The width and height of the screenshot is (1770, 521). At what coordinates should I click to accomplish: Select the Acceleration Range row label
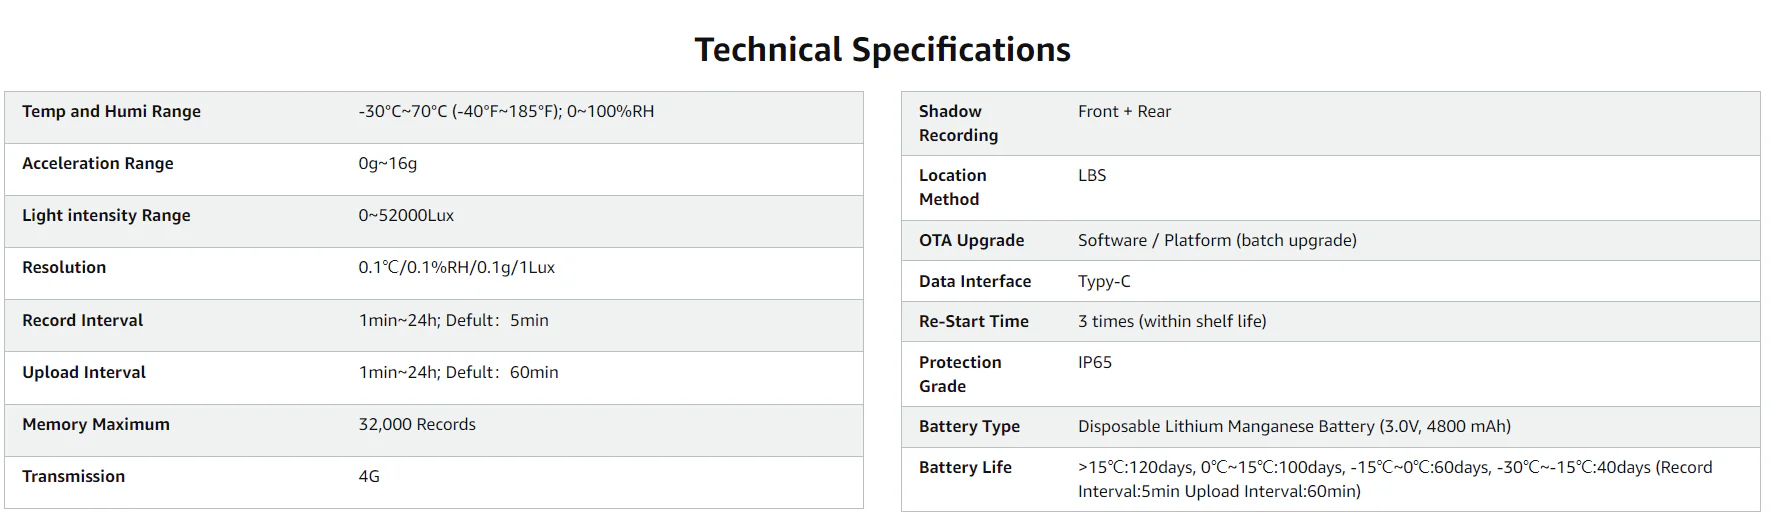pos(97,163)
